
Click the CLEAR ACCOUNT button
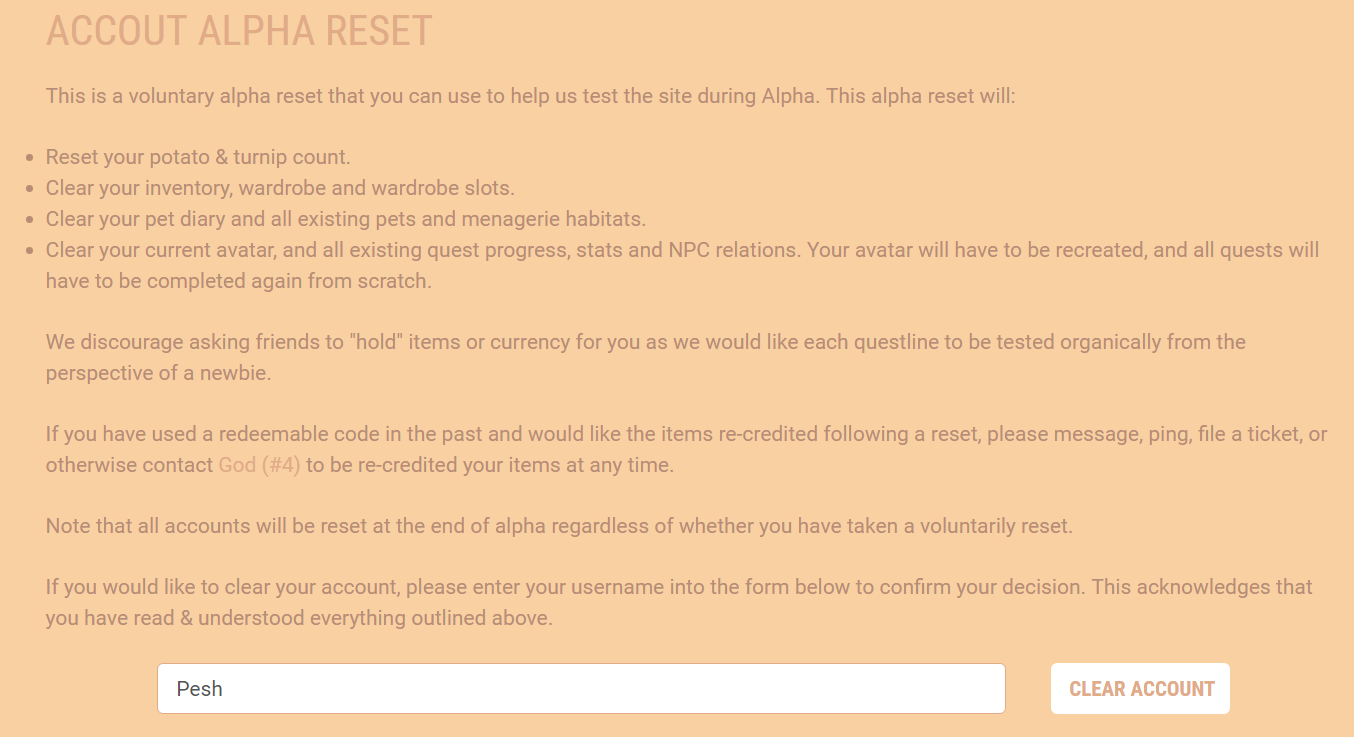(1140, 689)
